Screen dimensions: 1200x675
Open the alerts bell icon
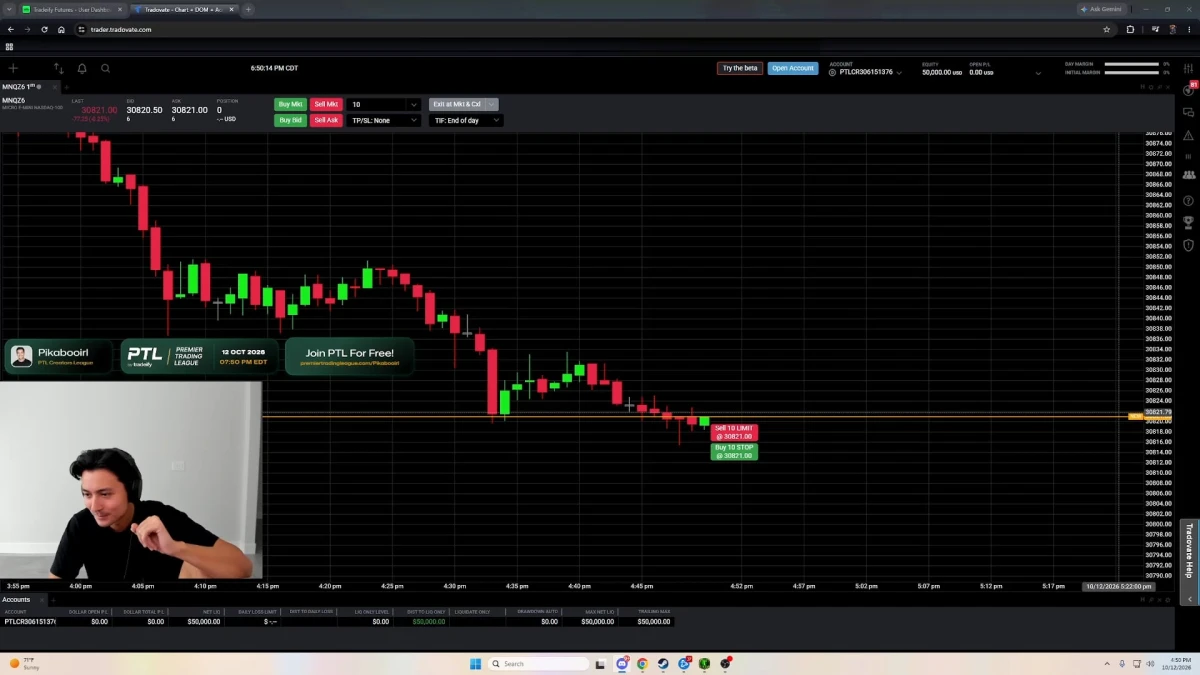click(x=82, y=68)
